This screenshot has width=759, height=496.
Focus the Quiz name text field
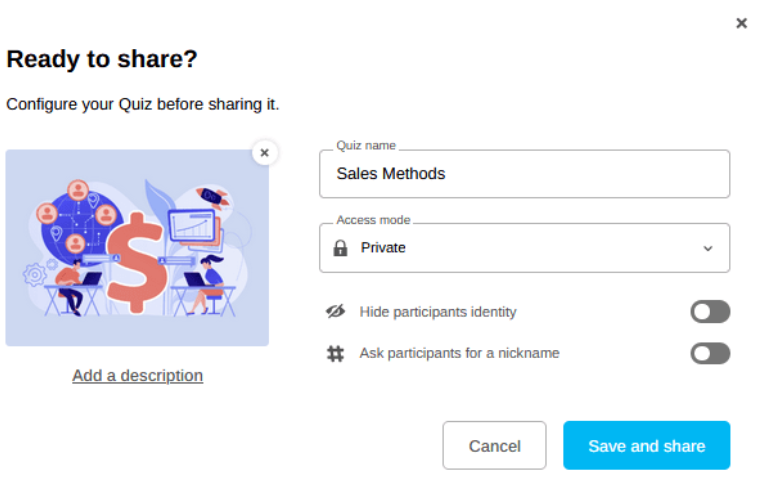[x=524, y=174]
